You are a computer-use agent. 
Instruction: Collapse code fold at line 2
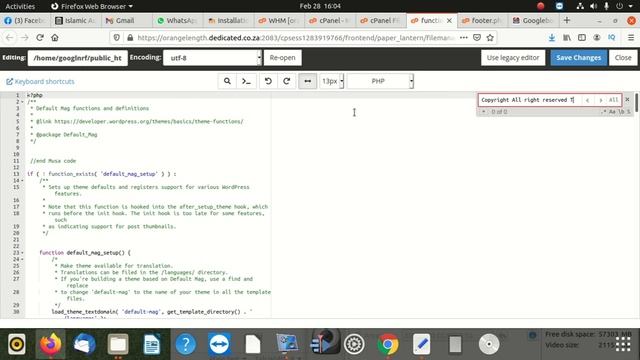(x=22, y=102)
